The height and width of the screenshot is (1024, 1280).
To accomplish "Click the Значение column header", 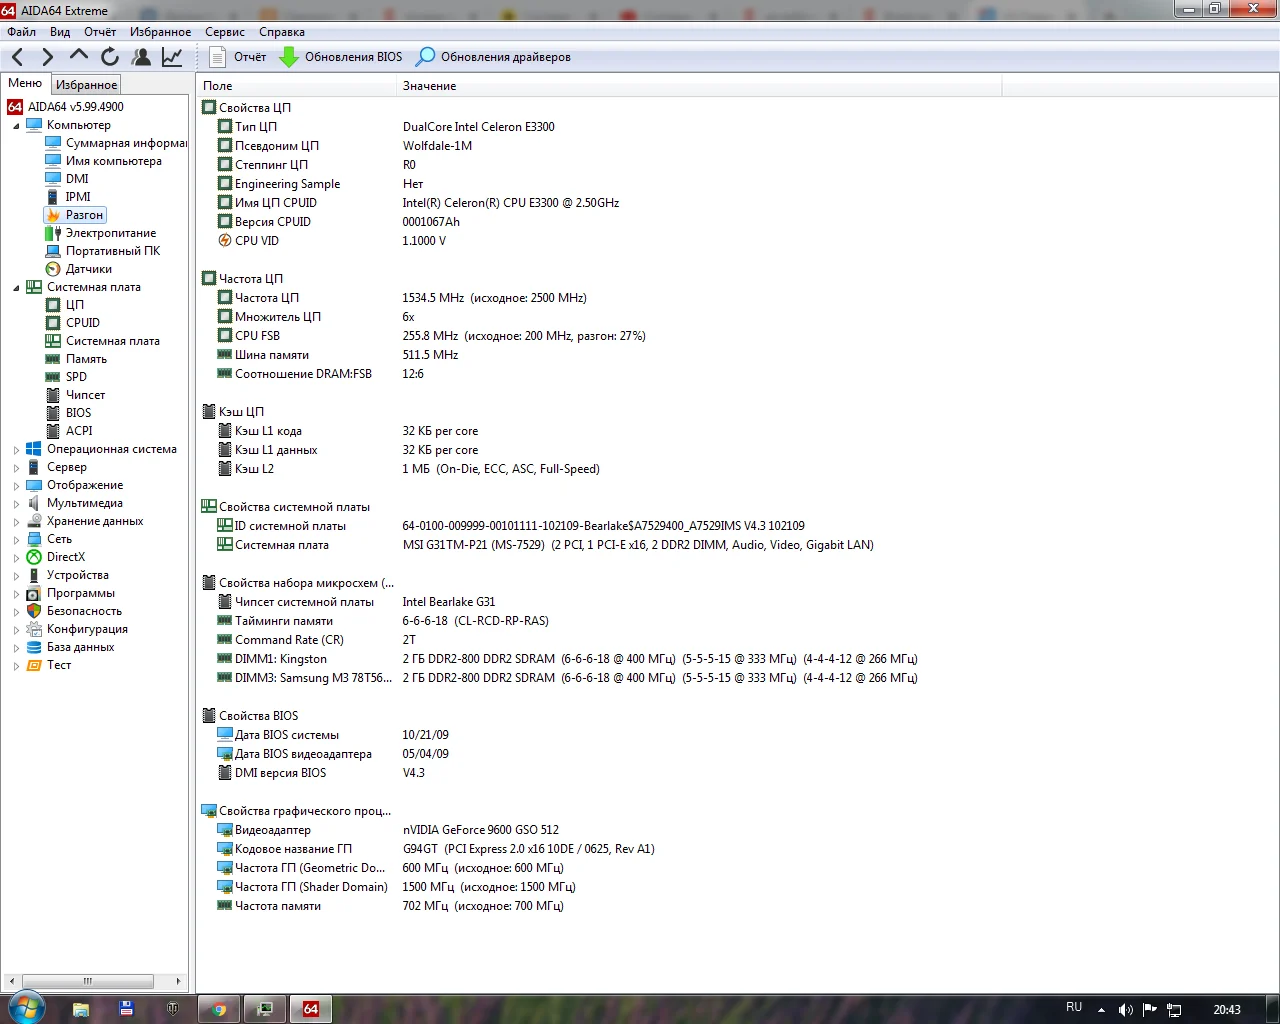I will [430, 86].
